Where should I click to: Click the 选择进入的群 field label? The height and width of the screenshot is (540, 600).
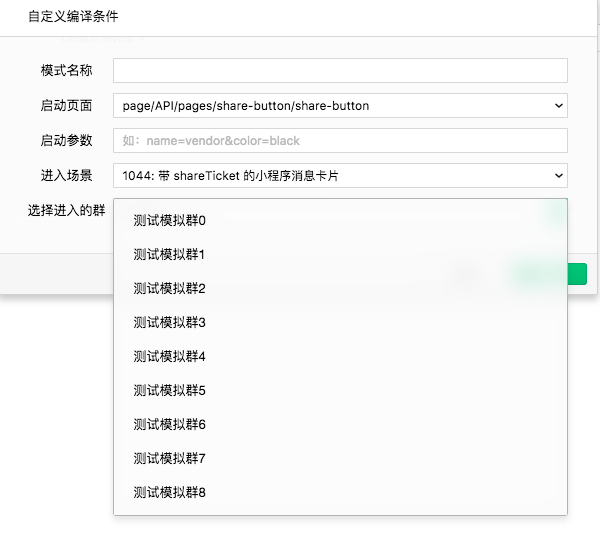[67, 211]
